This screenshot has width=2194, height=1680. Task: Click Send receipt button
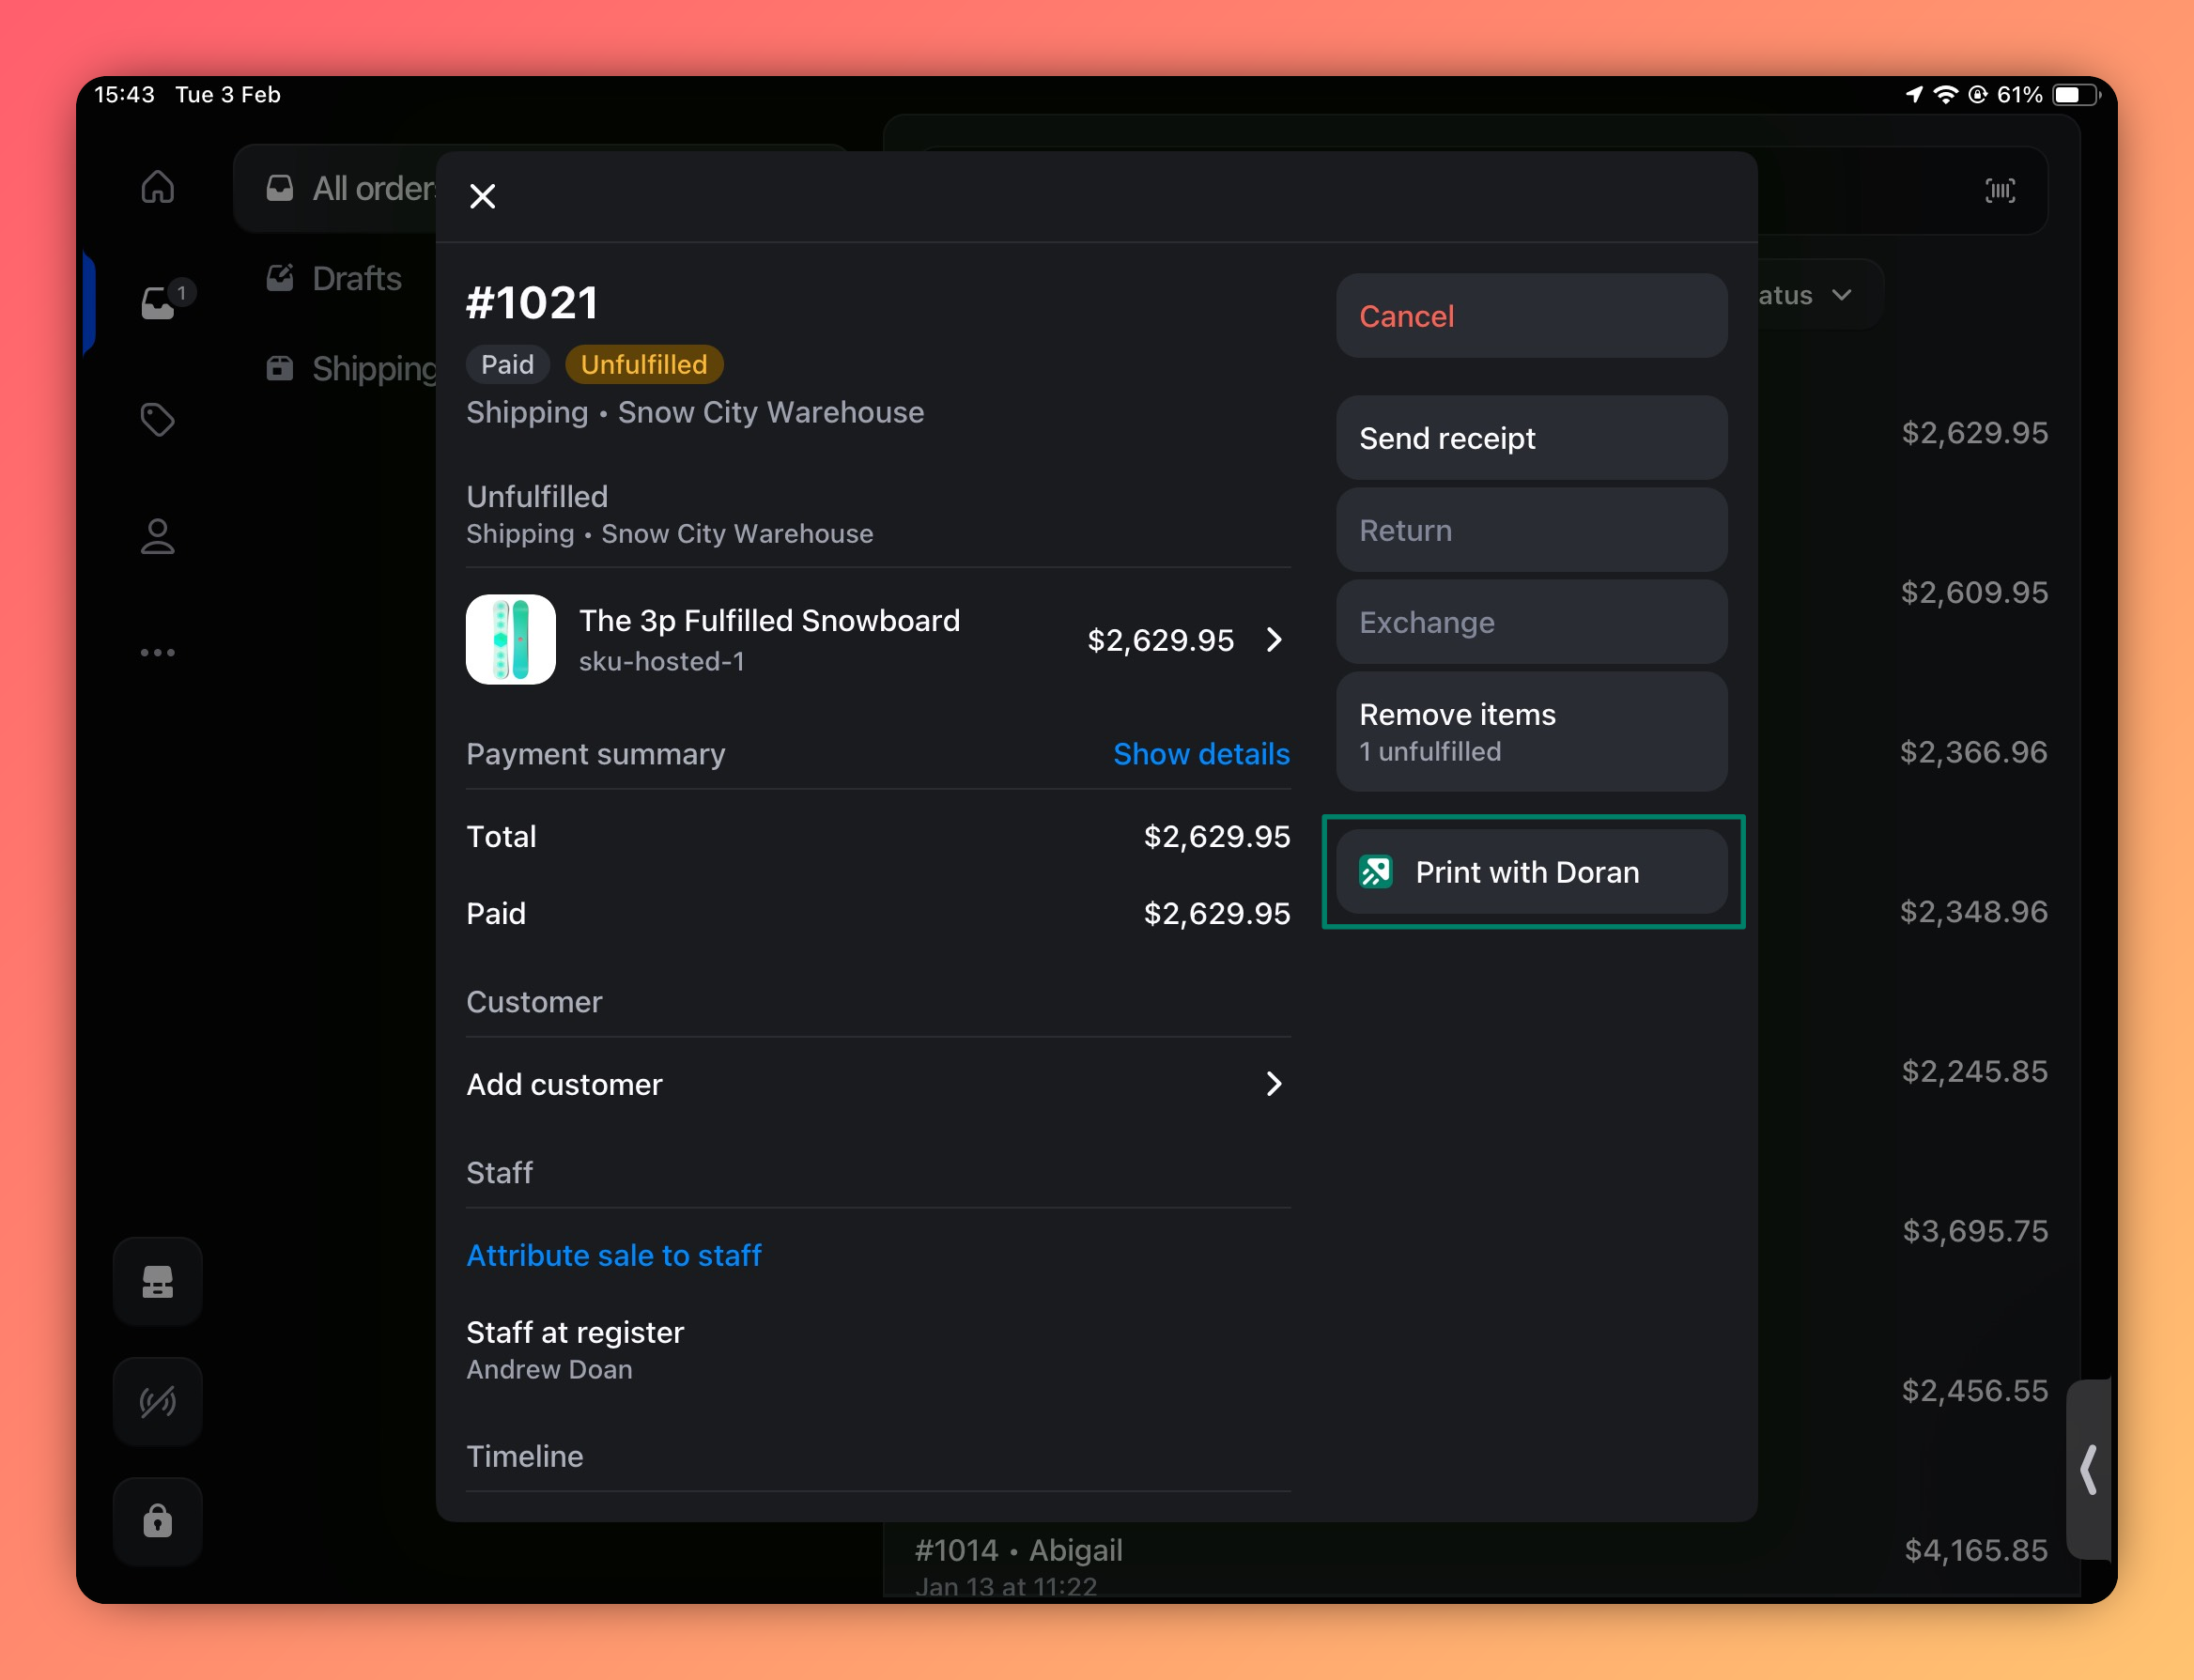click(x=1530, y=438)
